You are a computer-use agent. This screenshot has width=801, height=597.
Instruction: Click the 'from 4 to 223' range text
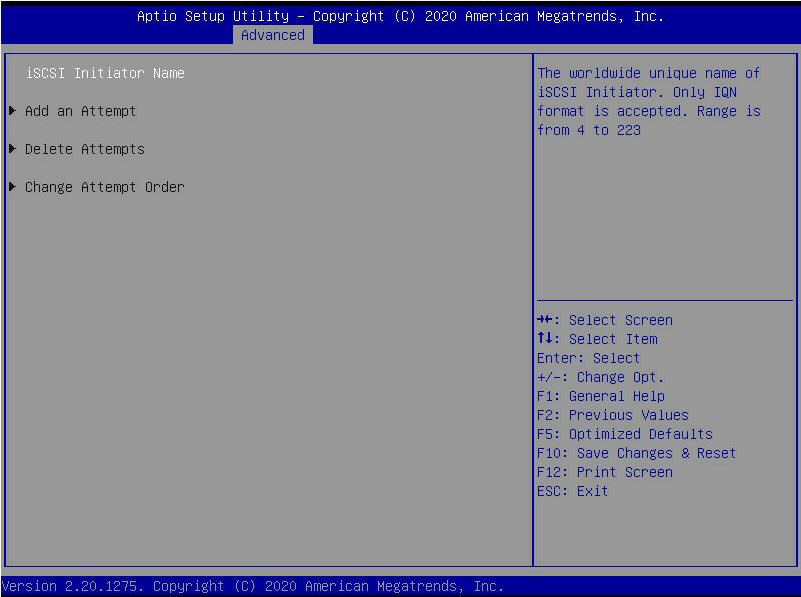coord(589,130)
